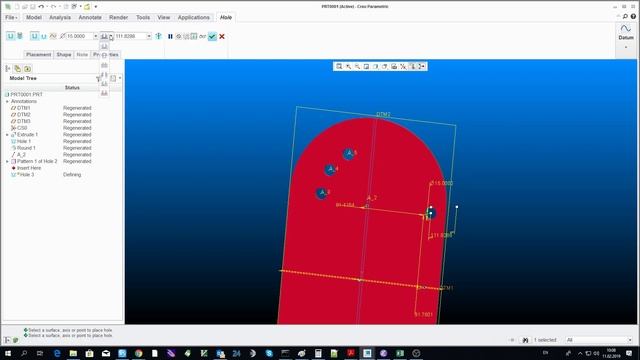This screenshot has height=360, width=640.
Task: Choose the predefined rectangle hole profile
Action: pyautogui.click(x=34, y=36)
